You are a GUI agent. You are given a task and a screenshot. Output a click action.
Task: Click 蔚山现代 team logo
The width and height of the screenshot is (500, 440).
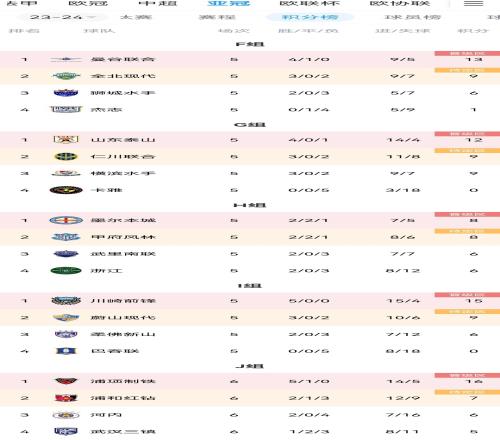66,317
